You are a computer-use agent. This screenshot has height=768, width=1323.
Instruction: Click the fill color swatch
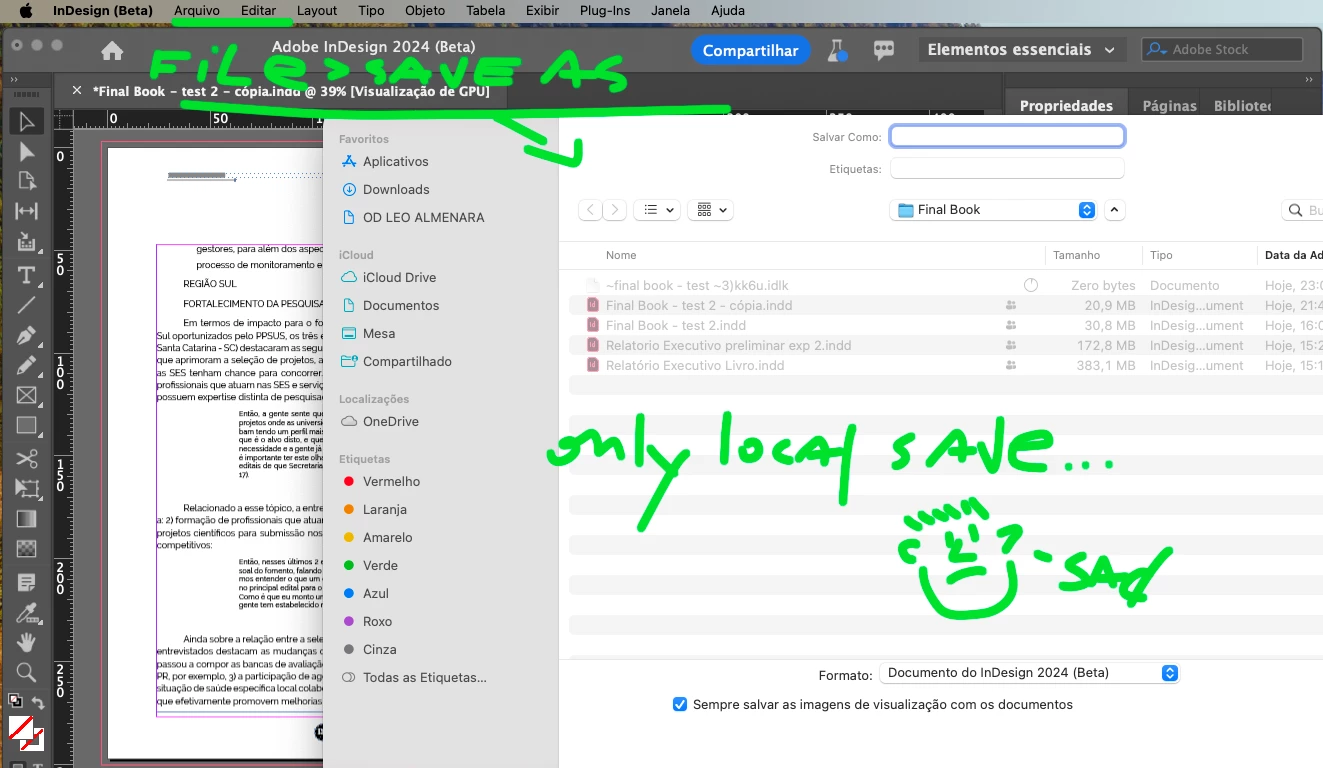point(20,729)
